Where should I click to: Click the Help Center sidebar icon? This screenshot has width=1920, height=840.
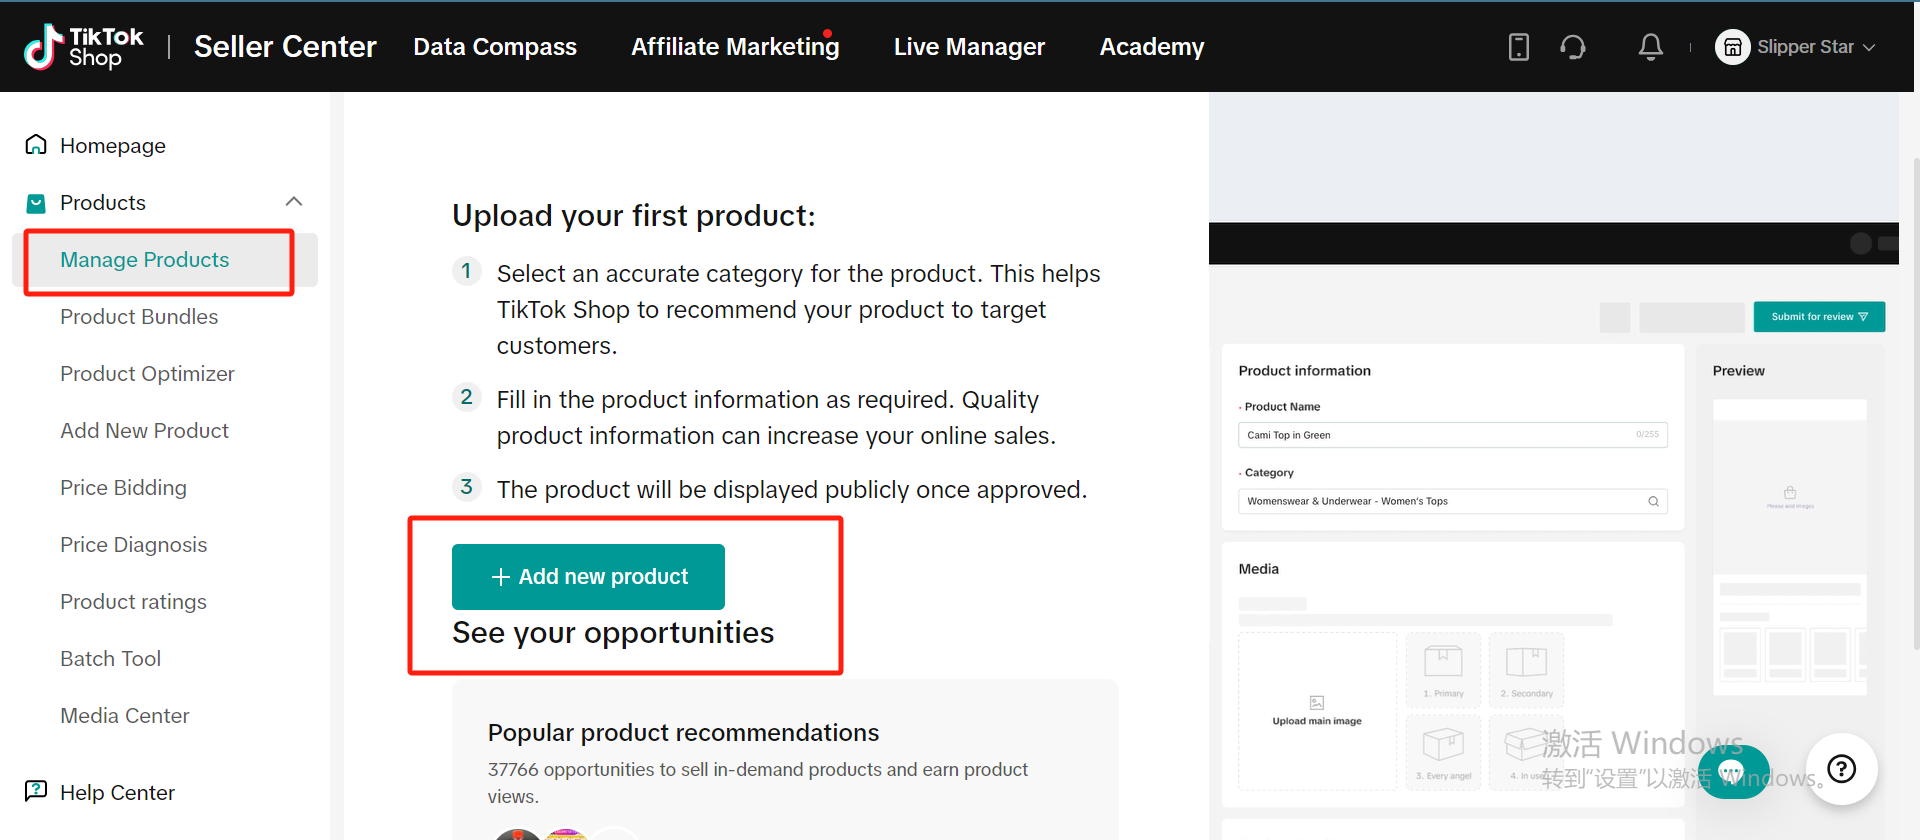(x=36, y=791)
